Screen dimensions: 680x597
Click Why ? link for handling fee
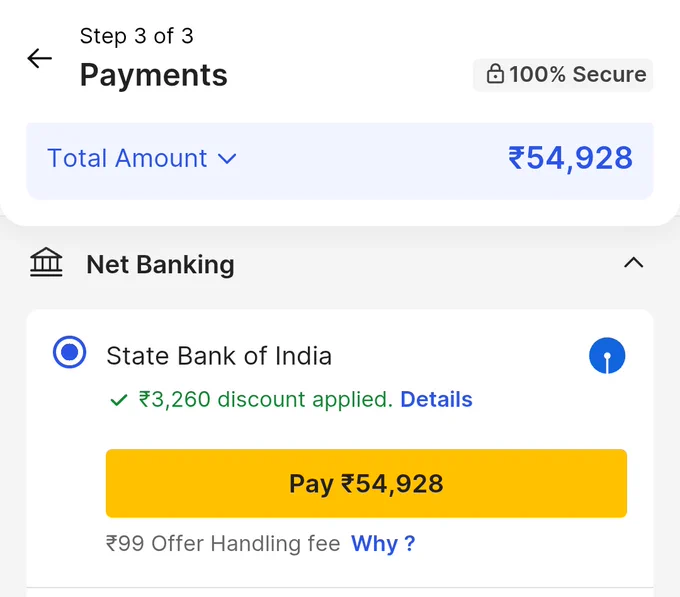pyautogui.click(x=383, y=544)
